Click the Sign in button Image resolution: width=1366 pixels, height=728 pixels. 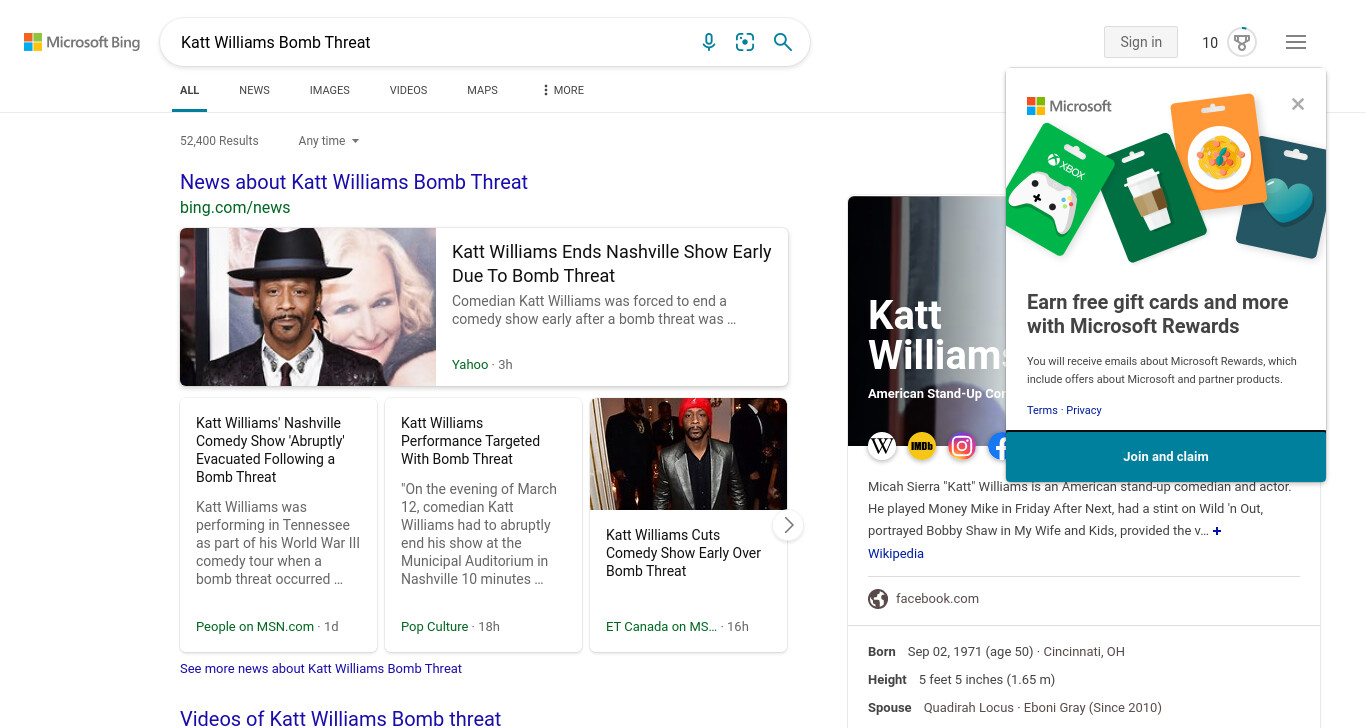(x=1141, y=42)
